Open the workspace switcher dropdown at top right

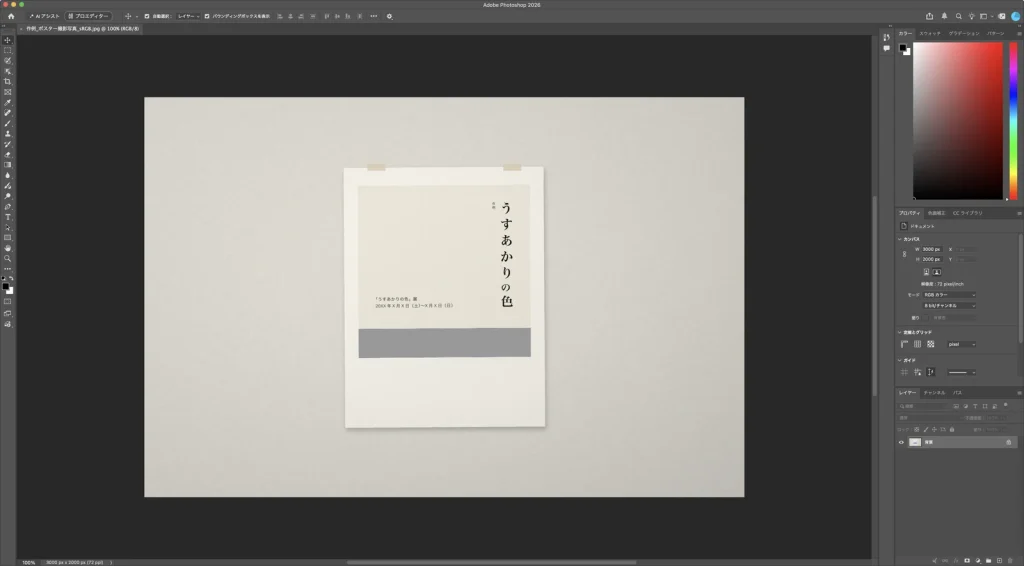point(985,16)
